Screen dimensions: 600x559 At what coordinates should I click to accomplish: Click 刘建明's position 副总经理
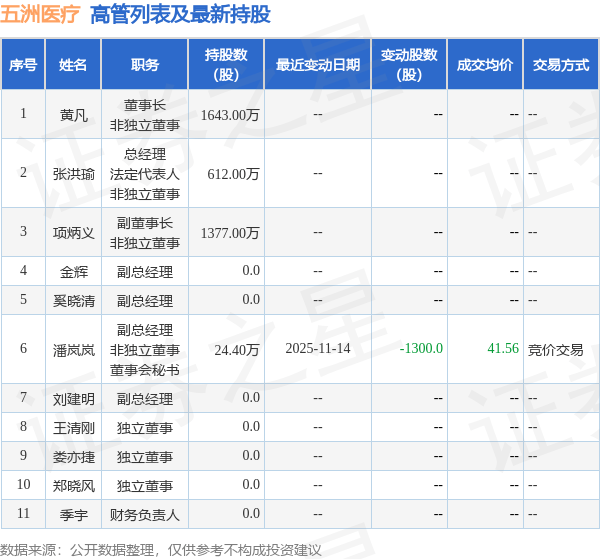[x=145, y=399]
